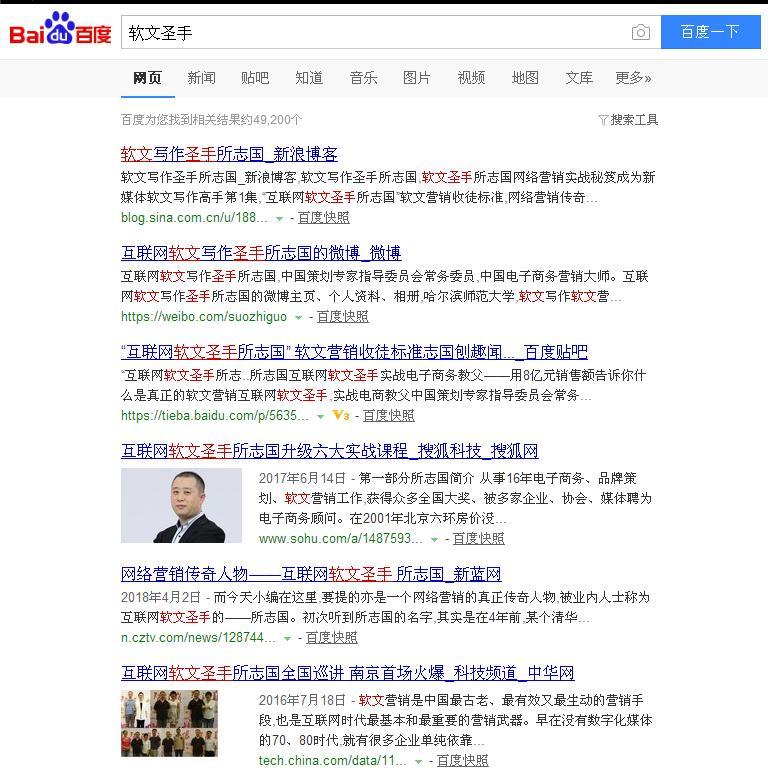
Task: Open image search camera icon
Action: [640, 32]
